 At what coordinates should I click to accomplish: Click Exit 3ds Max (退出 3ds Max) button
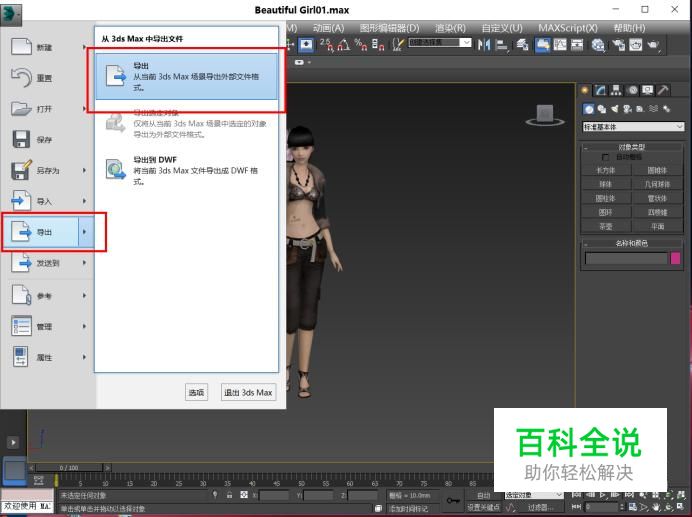click(x=248, y=392)
